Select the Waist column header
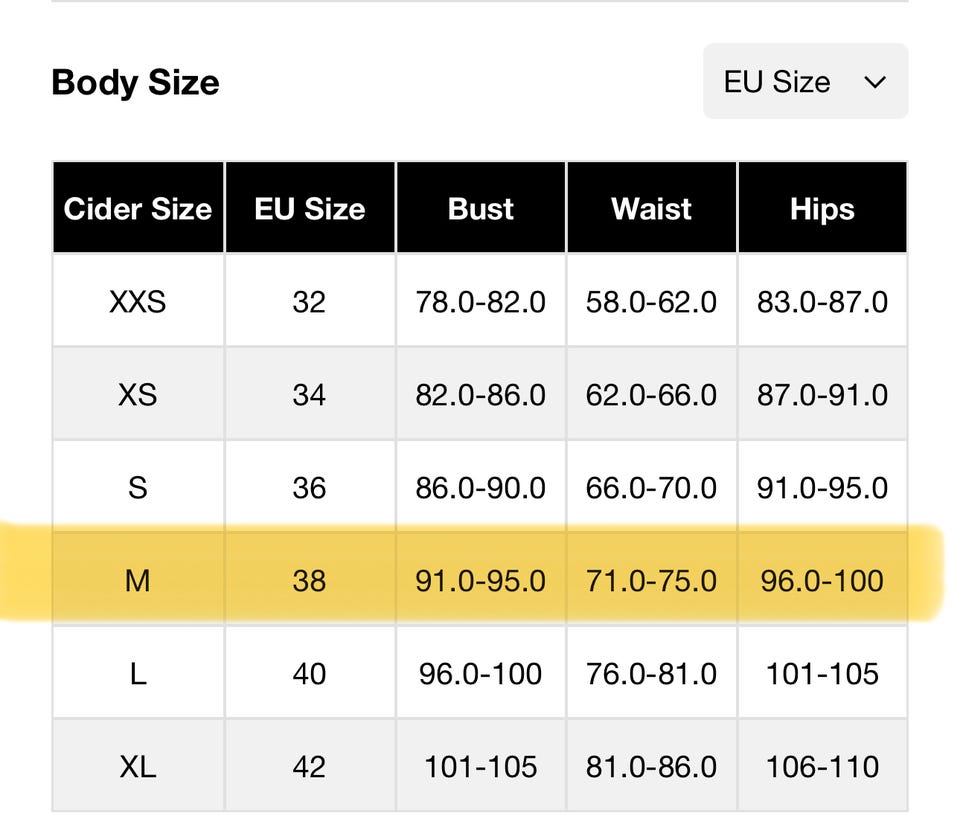This screenshot has width=960, height=839. coord(651,208)
